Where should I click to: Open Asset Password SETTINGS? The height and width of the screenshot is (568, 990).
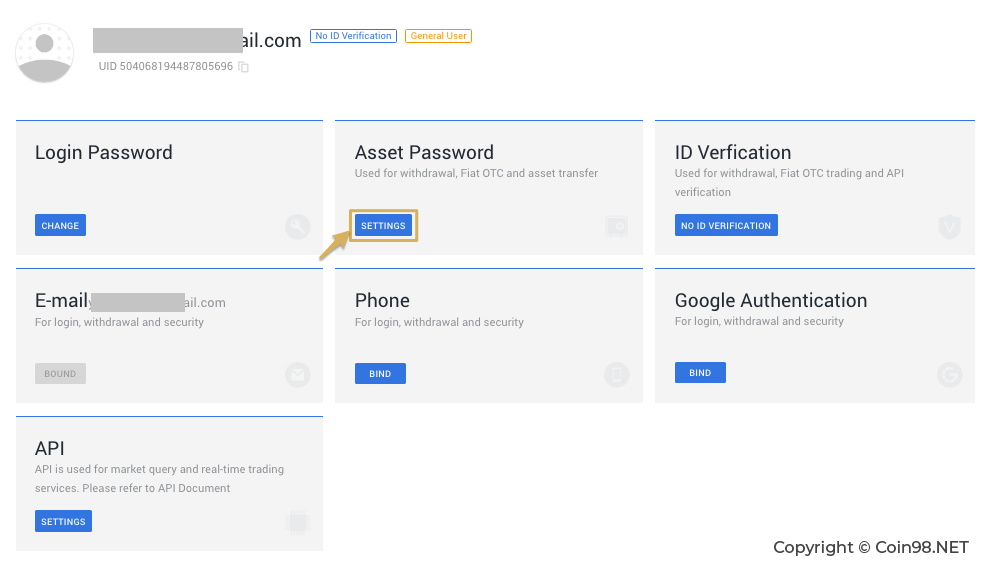[383, 225]
